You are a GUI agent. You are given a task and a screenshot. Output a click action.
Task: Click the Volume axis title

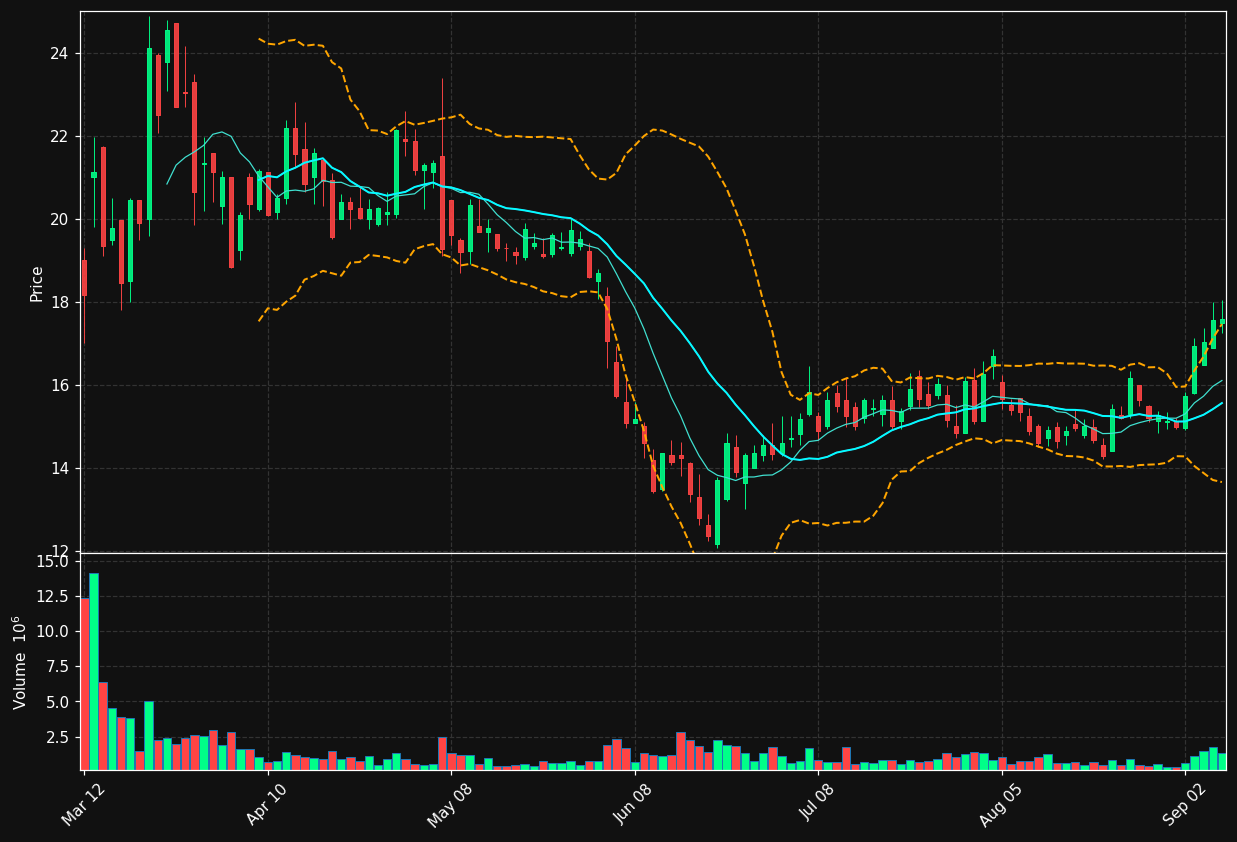coord(20,662)
